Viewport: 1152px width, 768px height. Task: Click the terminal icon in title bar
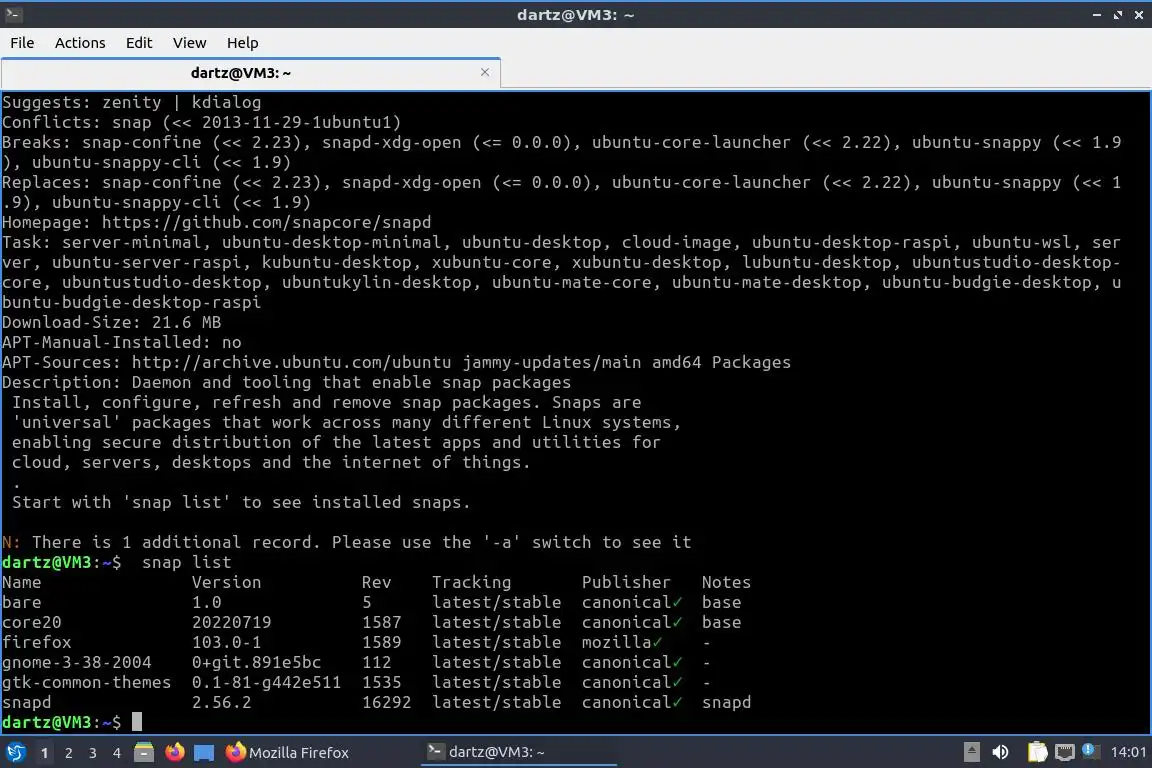(13, 14)
